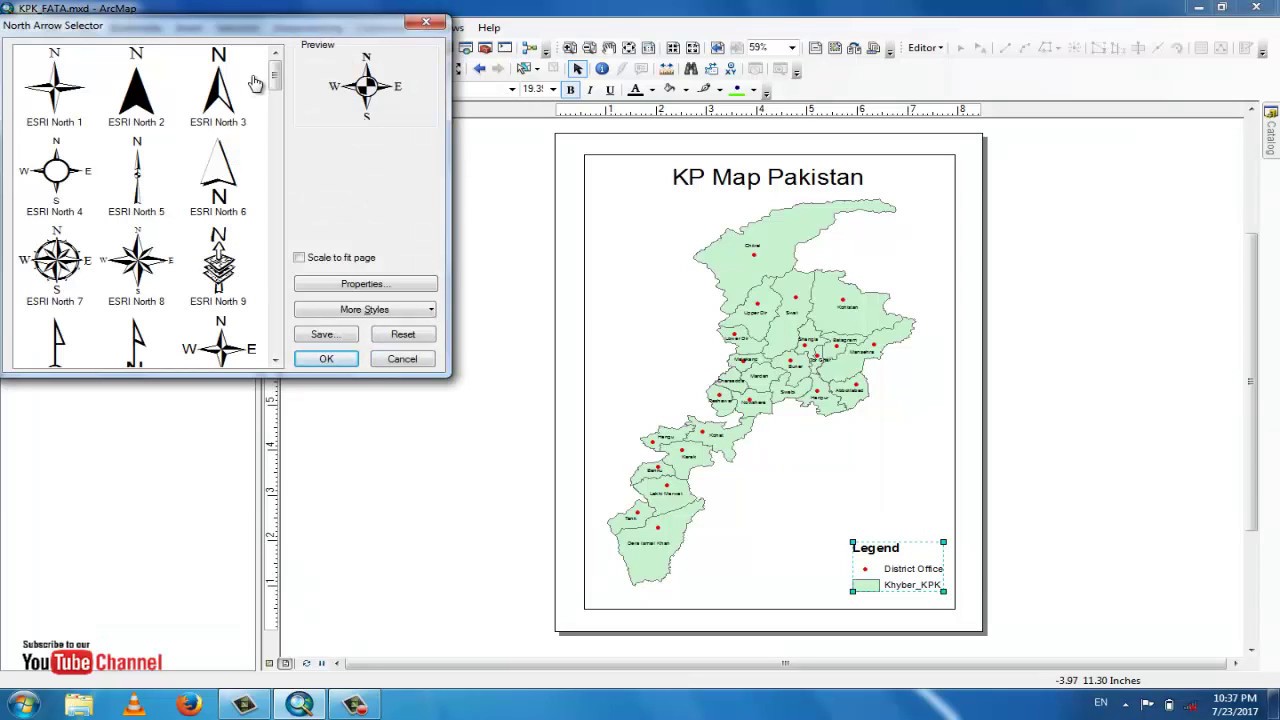
Task: Open the font name dropdown arrow
Action: point(512,89)
